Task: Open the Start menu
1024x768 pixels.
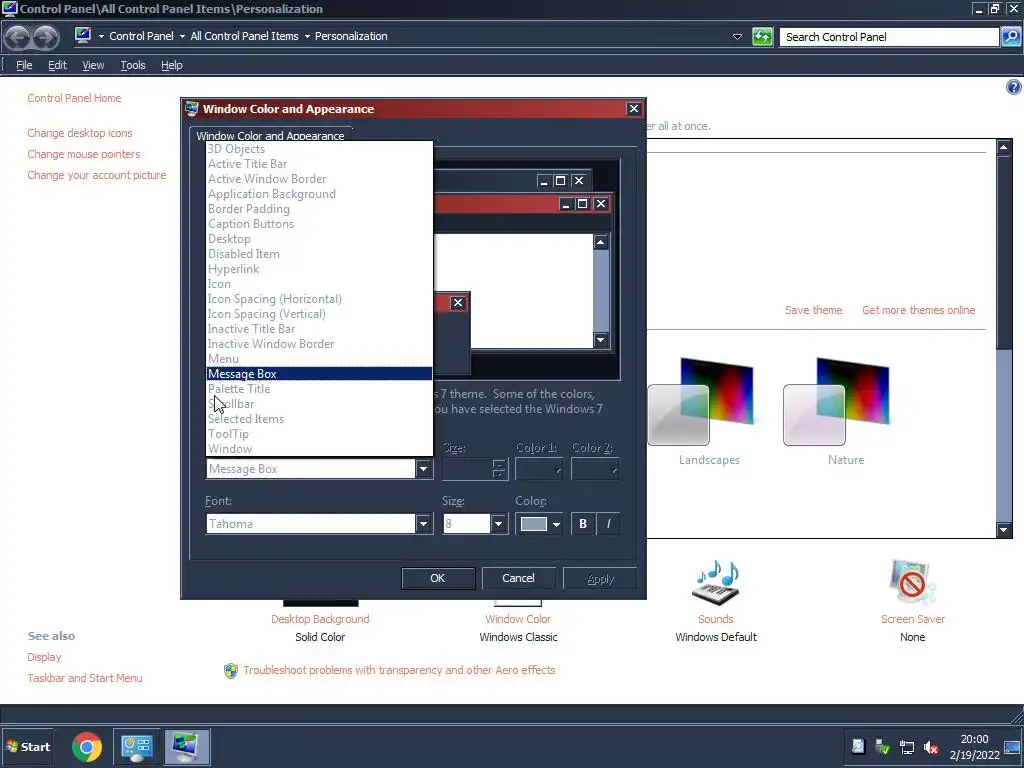Action: (x=27, y=746)
